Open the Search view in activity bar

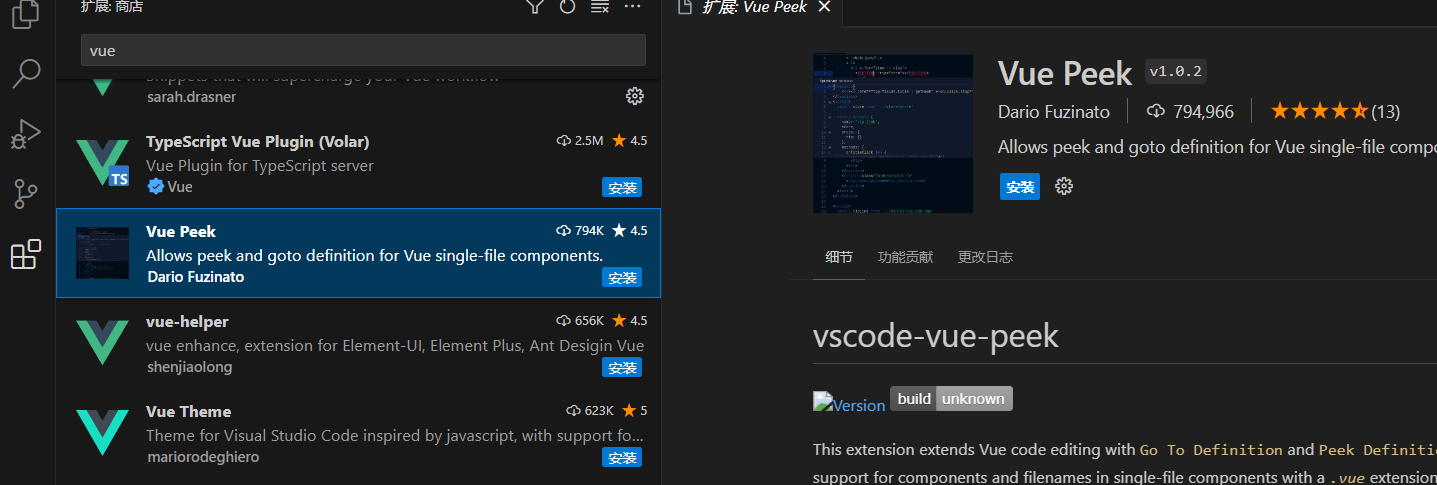click(x=26, y=73)
